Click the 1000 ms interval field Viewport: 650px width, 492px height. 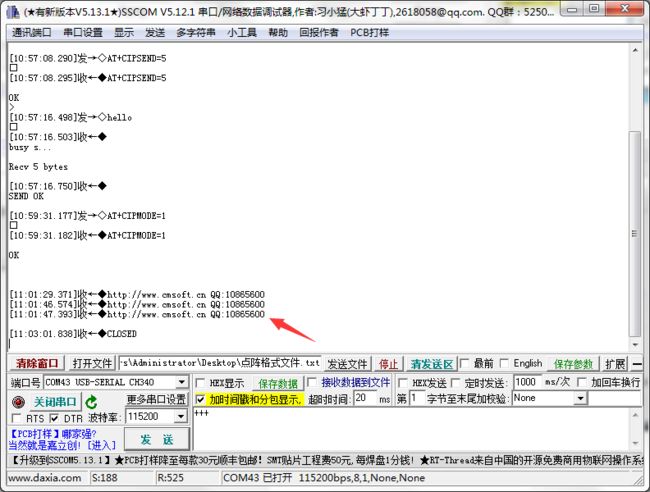(527, 382)
